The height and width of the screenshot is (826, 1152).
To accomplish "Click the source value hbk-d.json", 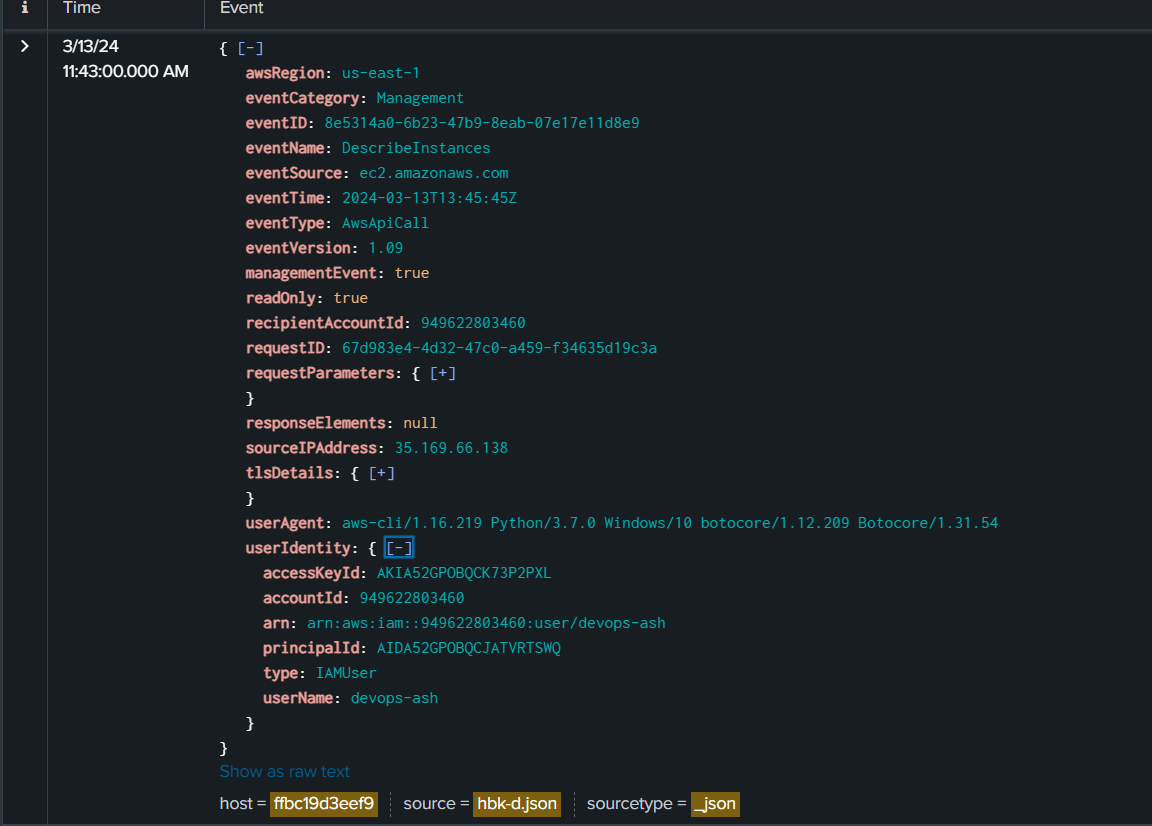I will (516, 804).
